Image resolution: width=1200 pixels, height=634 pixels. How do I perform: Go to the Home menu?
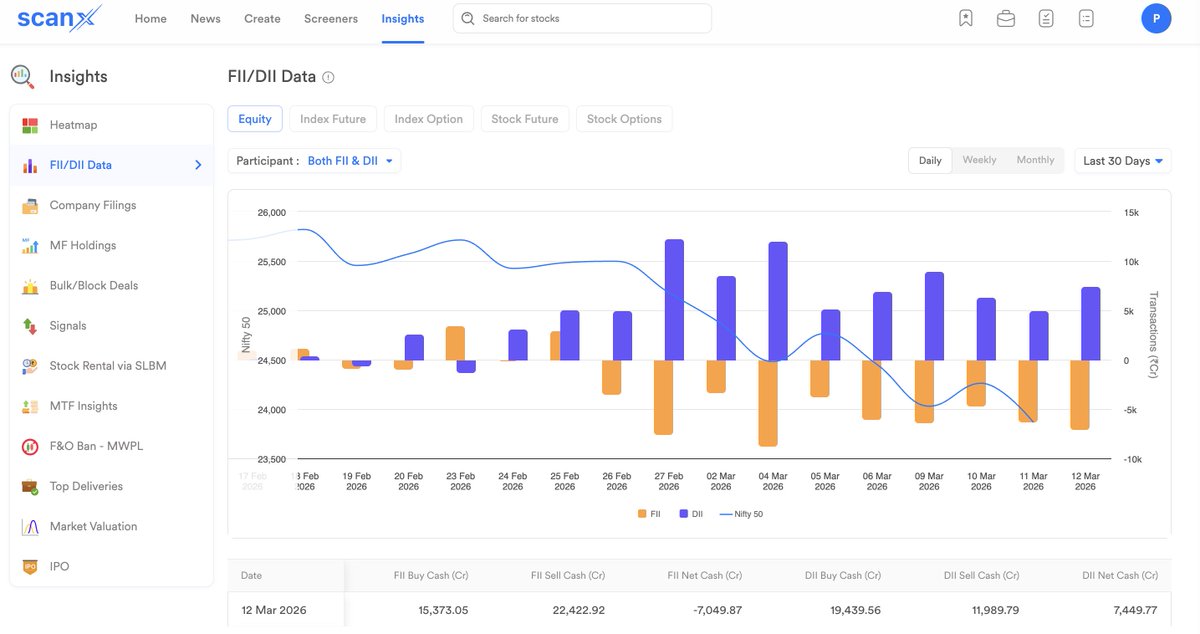click(x=151, y=18)
